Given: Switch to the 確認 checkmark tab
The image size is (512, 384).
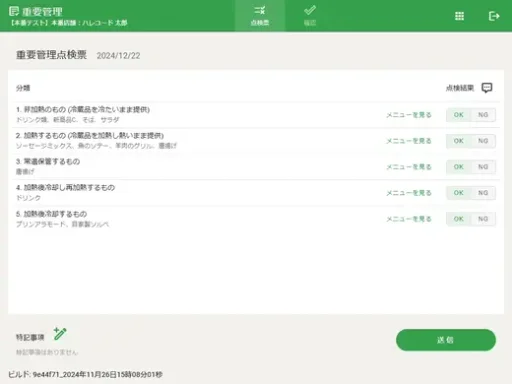Looking at the screenshot, I should (x=310, y=16).
